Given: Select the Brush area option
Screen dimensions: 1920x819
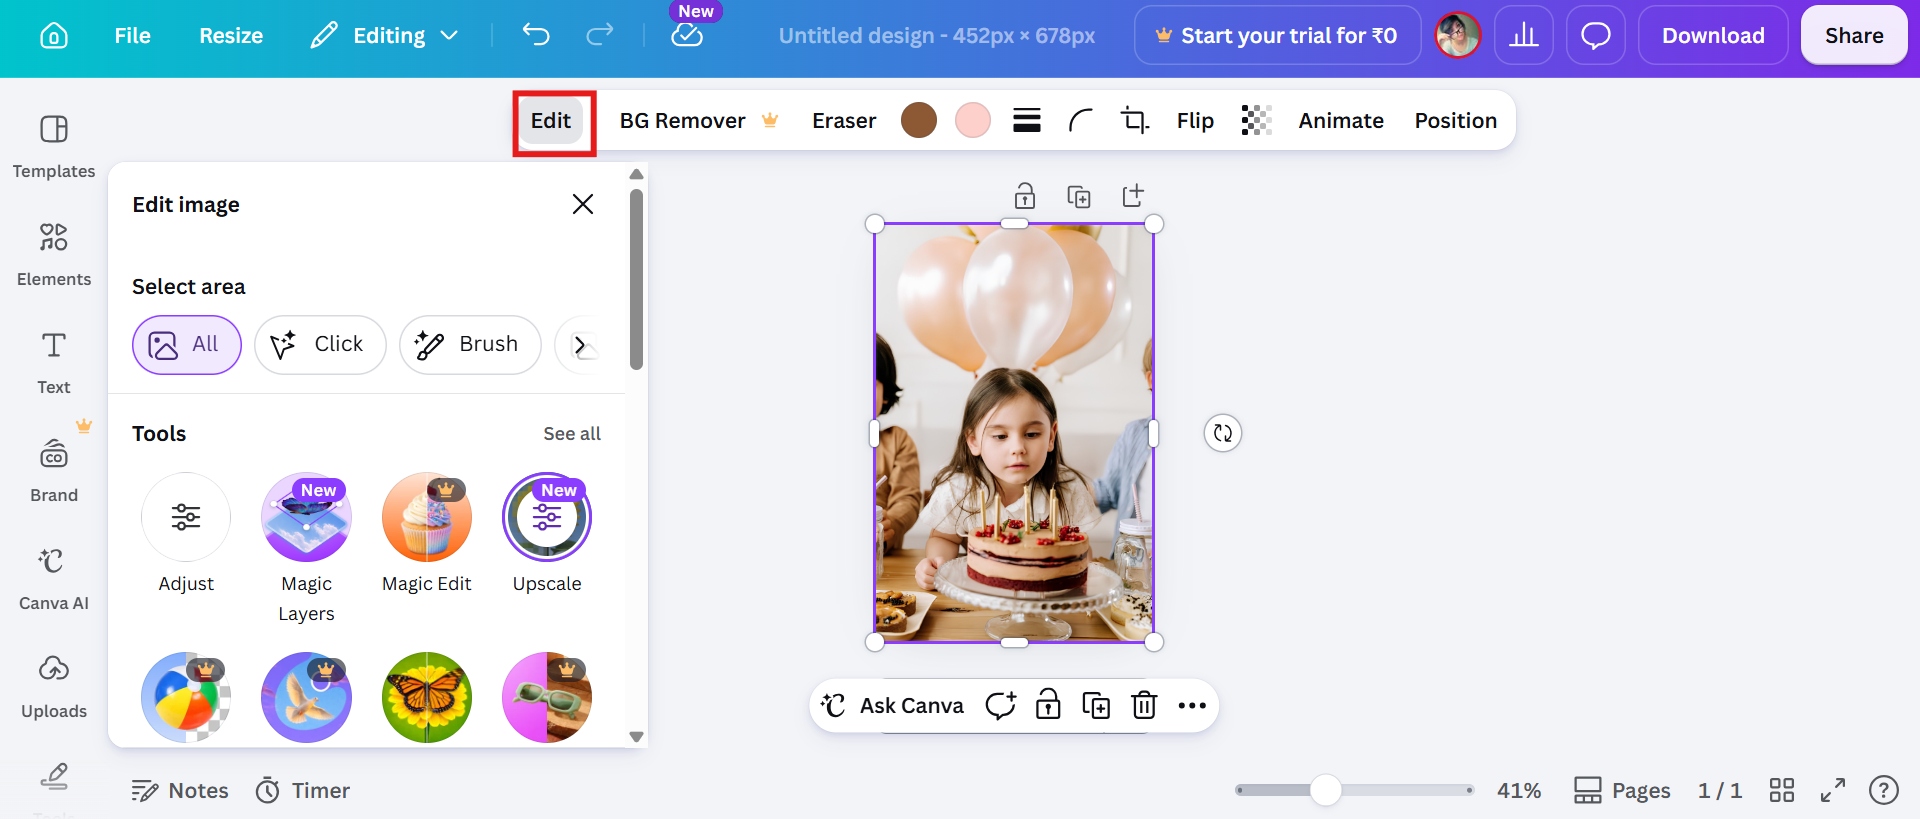Looking at the screenshot, I should pos(470,345).
